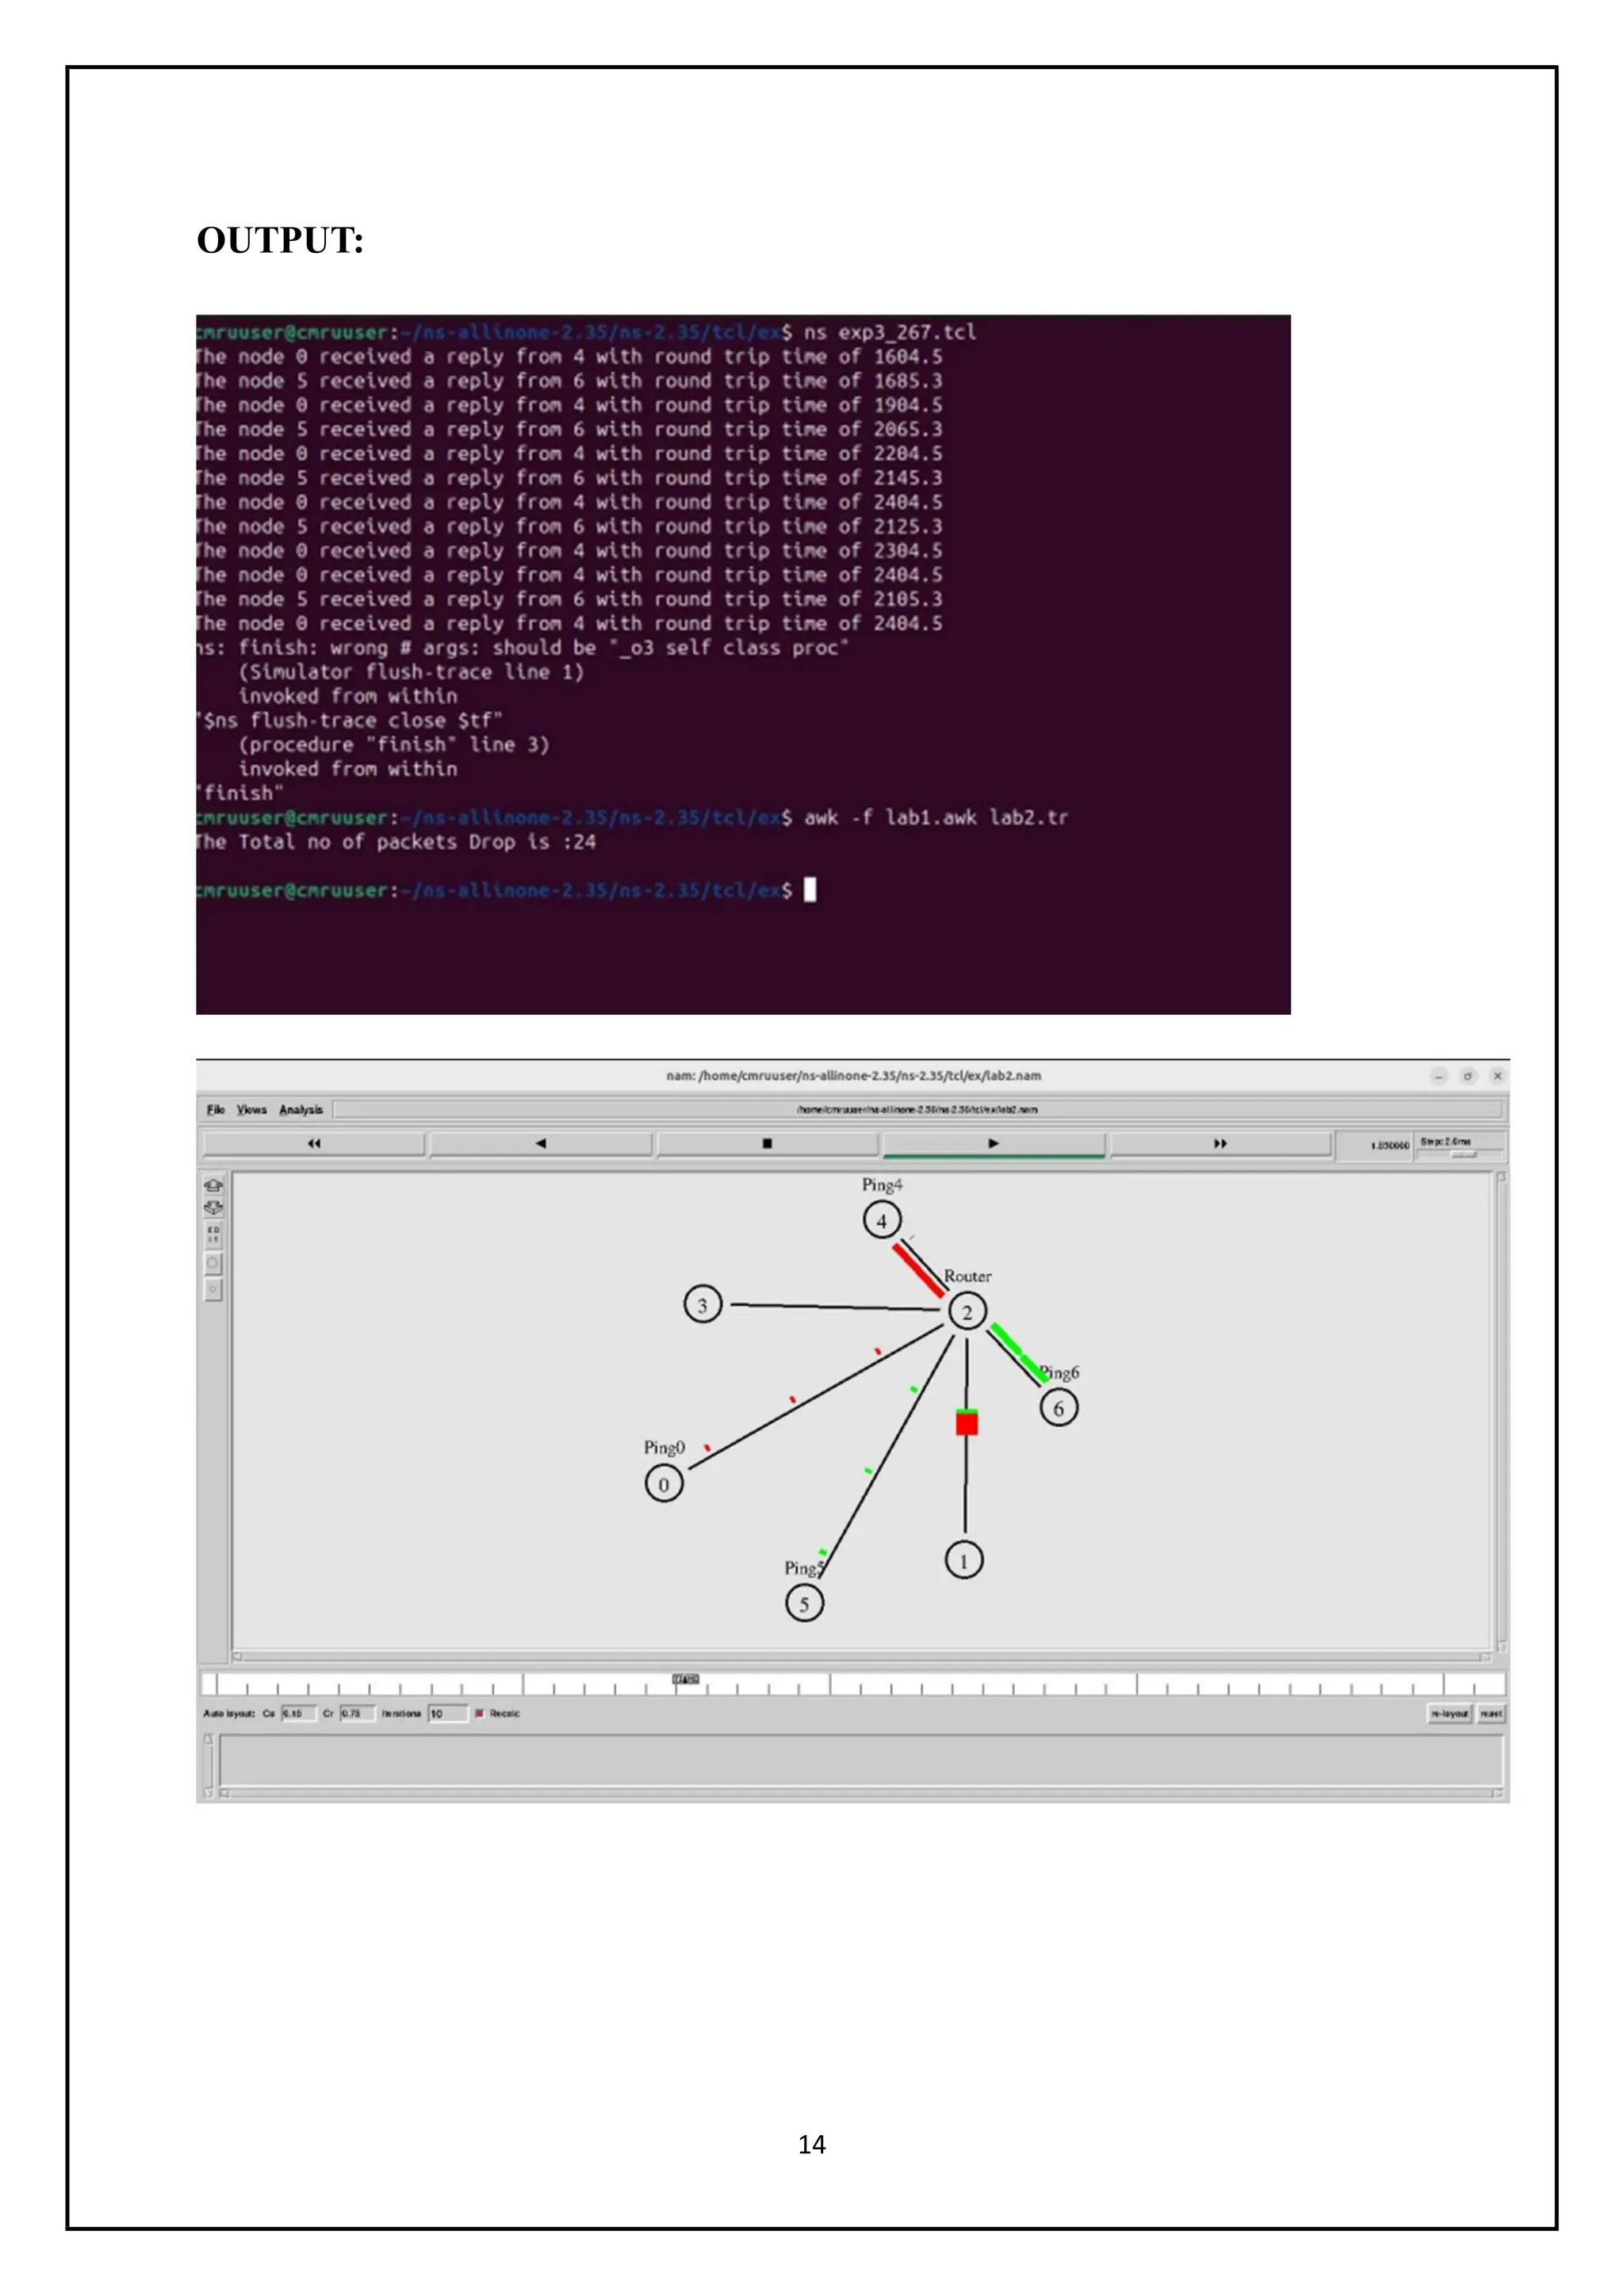Click the zoom out icon on left toolbar
Image resolution: width=1624 pixels, height=2296 pixels.
213,1208
